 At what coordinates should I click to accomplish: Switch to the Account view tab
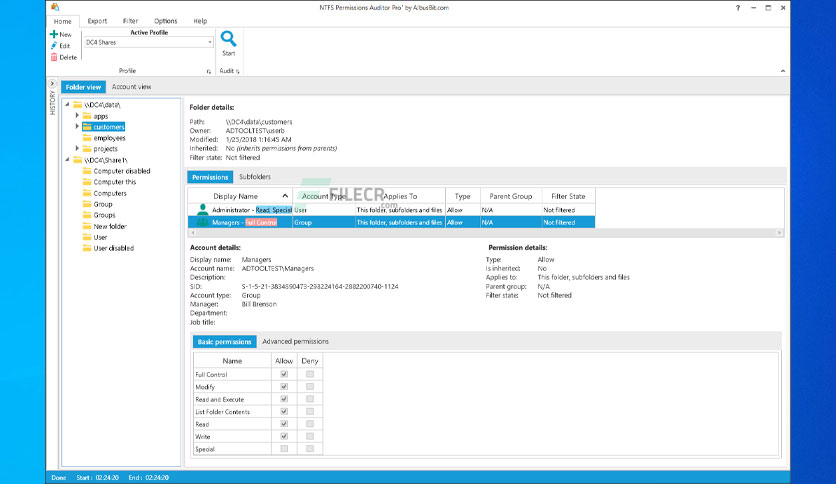[131, 87]
